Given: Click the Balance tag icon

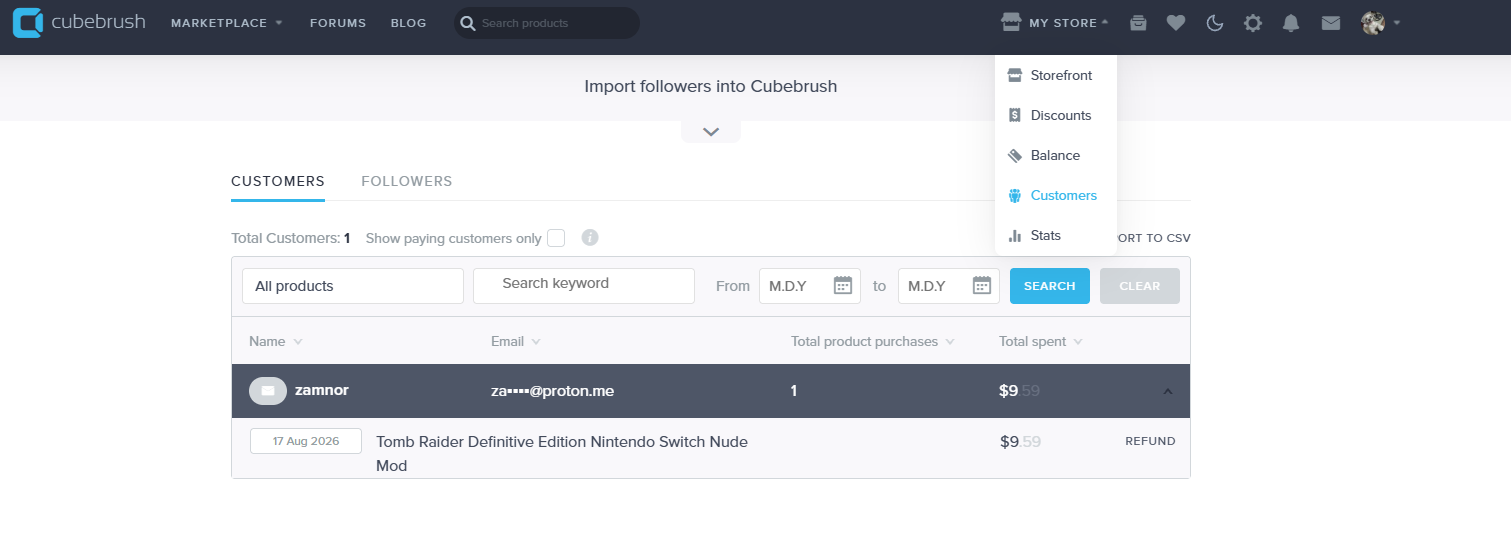Looking at the screenshot, I should coord(1015,155).
